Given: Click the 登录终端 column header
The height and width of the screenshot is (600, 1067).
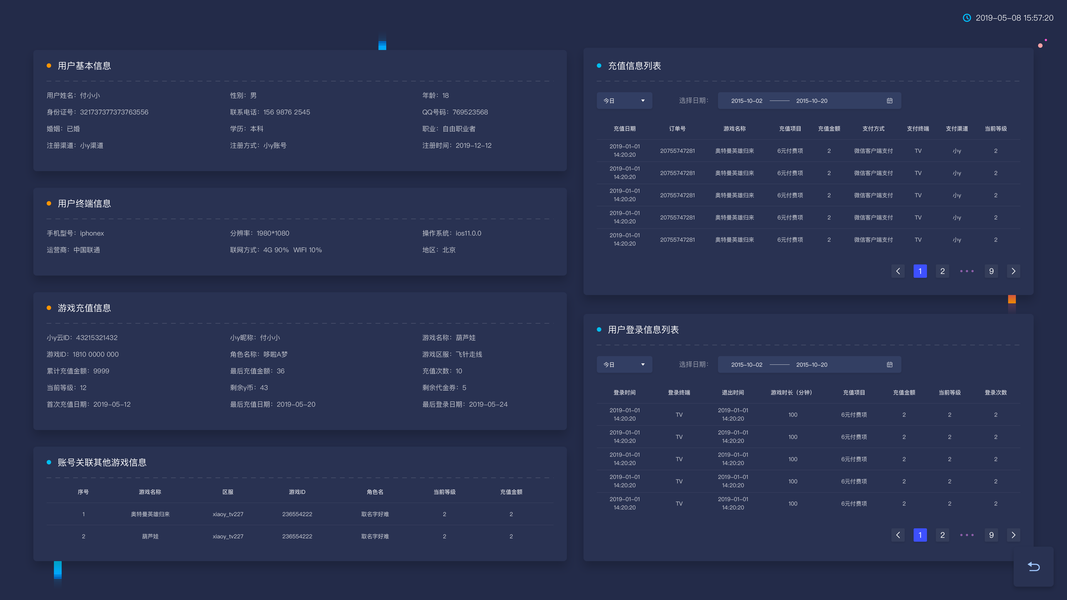Looking at the screenshot, I should pyautogui.click(x=679, y=393).
